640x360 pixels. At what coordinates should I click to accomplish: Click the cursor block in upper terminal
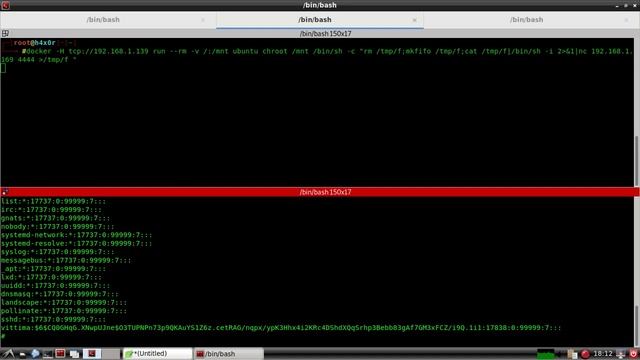click(3, 68)
